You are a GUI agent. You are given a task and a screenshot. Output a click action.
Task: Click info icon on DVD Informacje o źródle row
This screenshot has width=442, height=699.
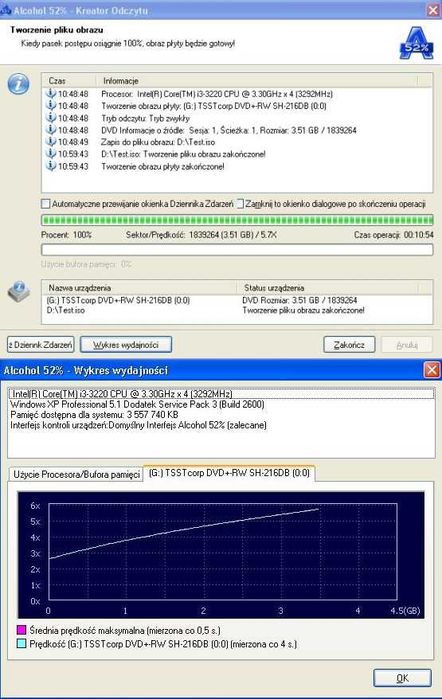(x=51, y=130)
